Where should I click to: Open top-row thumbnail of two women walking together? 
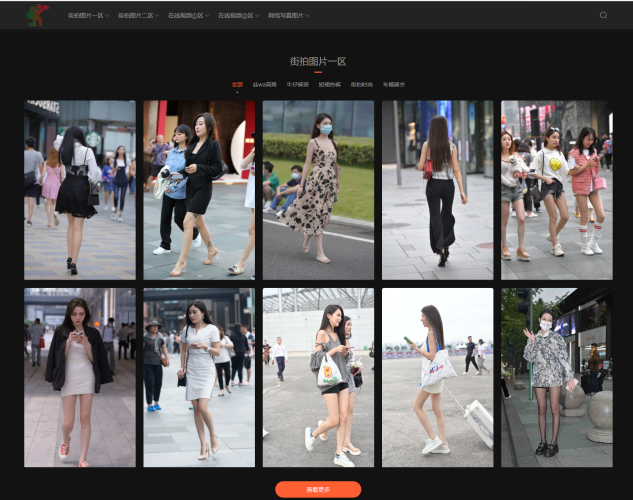[x=198, y=189]
